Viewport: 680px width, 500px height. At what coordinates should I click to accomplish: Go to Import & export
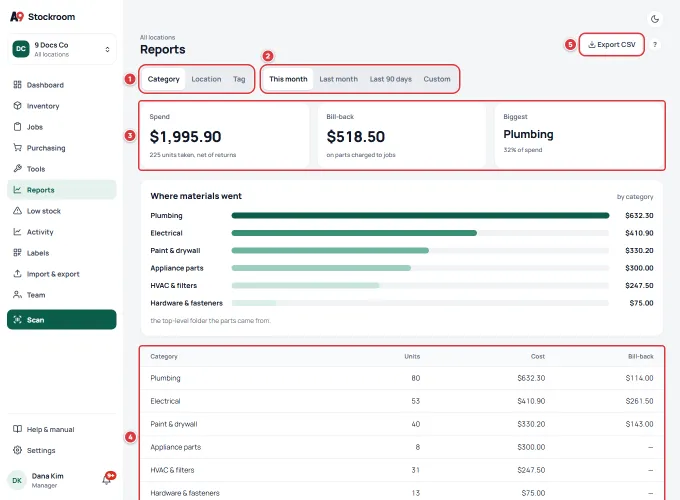62,274
